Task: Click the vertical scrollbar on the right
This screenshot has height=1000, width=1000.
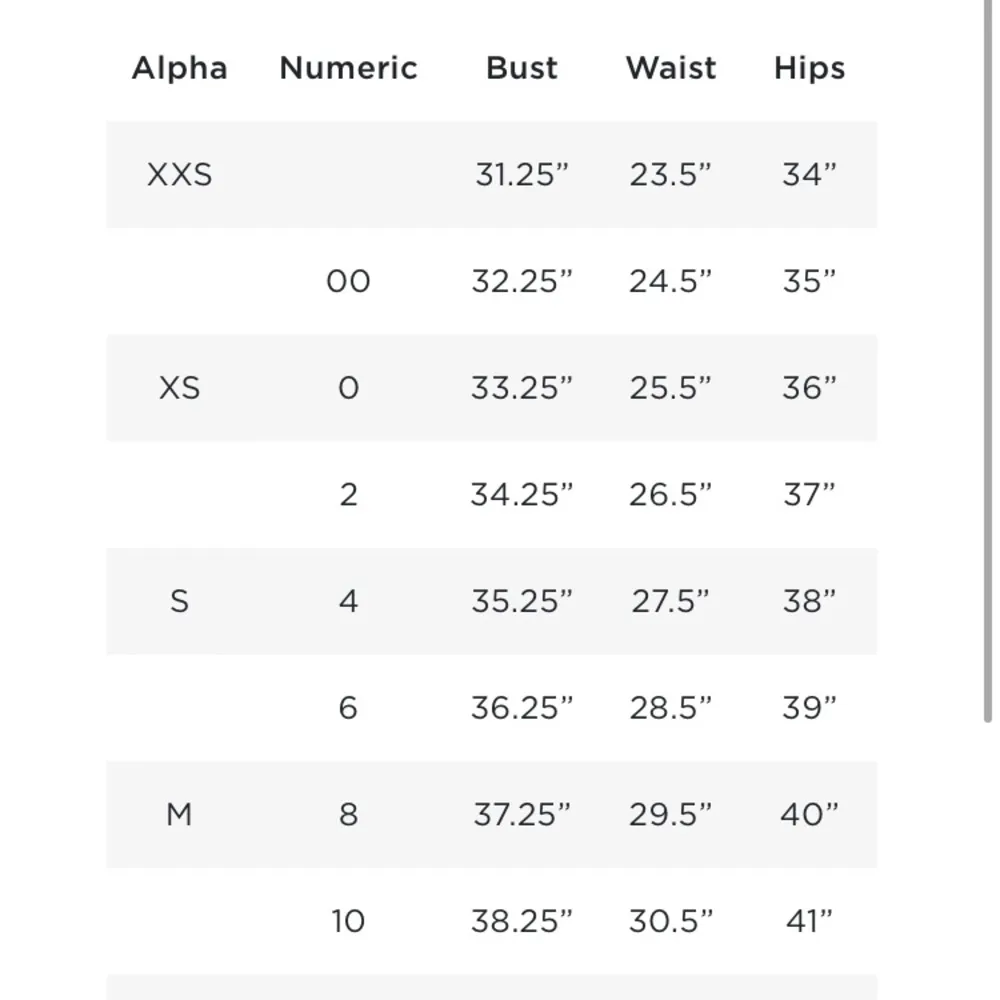Action: (988, 360)
